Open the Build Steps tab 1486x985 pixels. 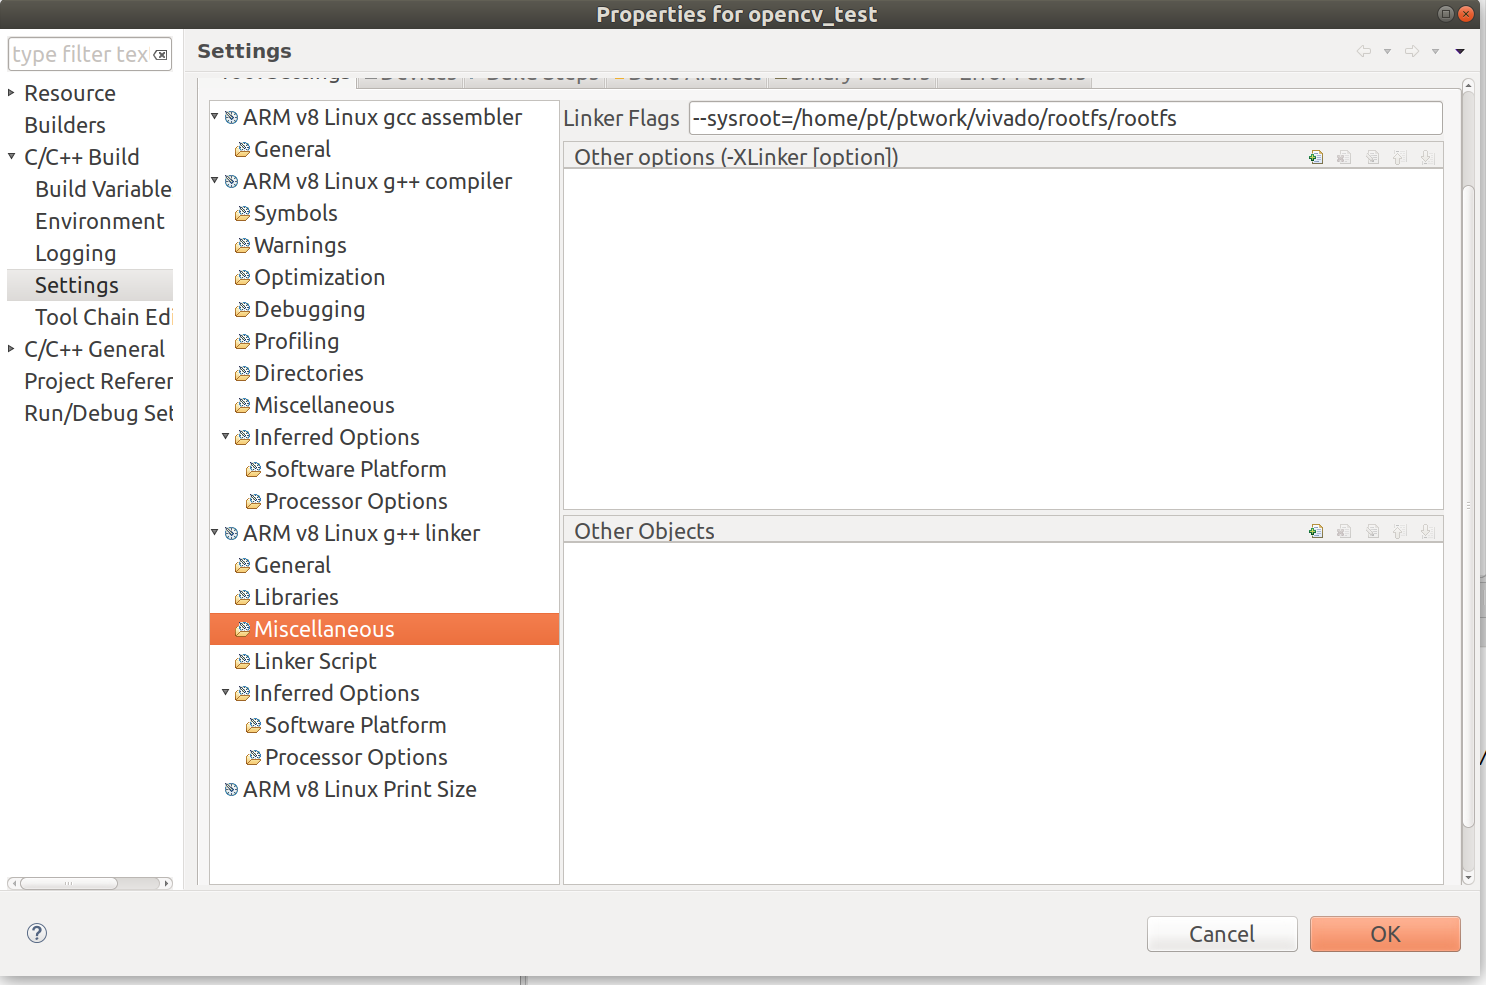point(540,75)
